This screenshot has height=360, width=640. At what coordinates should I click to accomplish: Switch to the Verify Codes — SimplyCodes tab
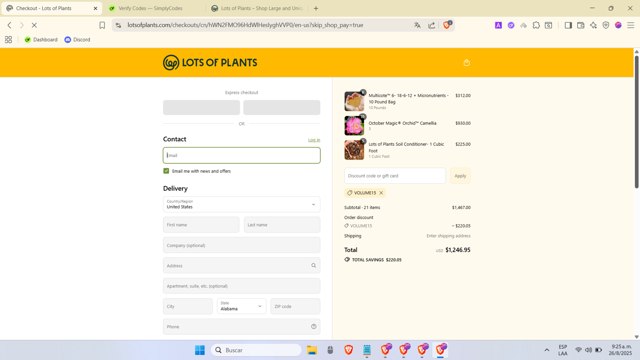[x=150, y=8]
